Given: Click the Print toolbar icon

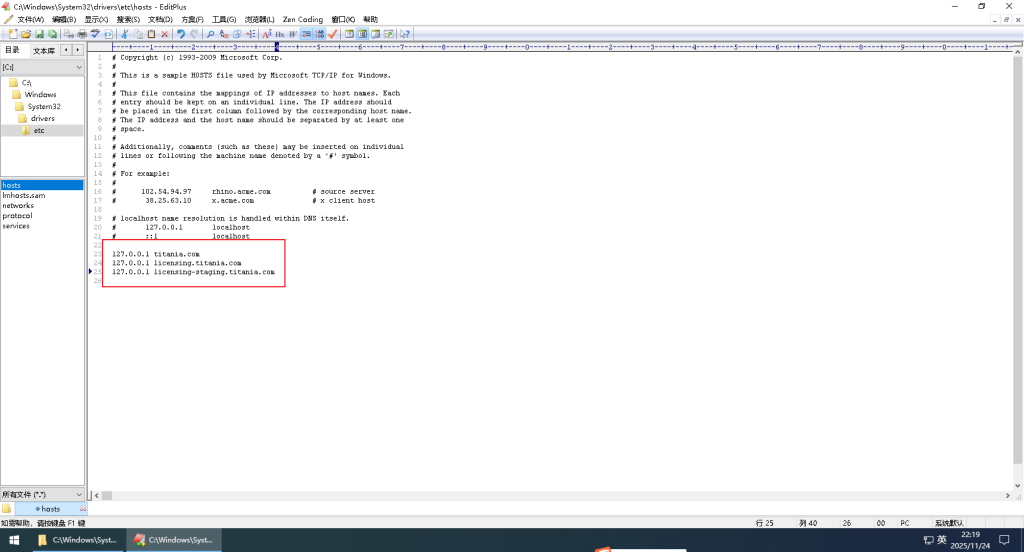Looking at the screenshot, I should coord(81,34).
